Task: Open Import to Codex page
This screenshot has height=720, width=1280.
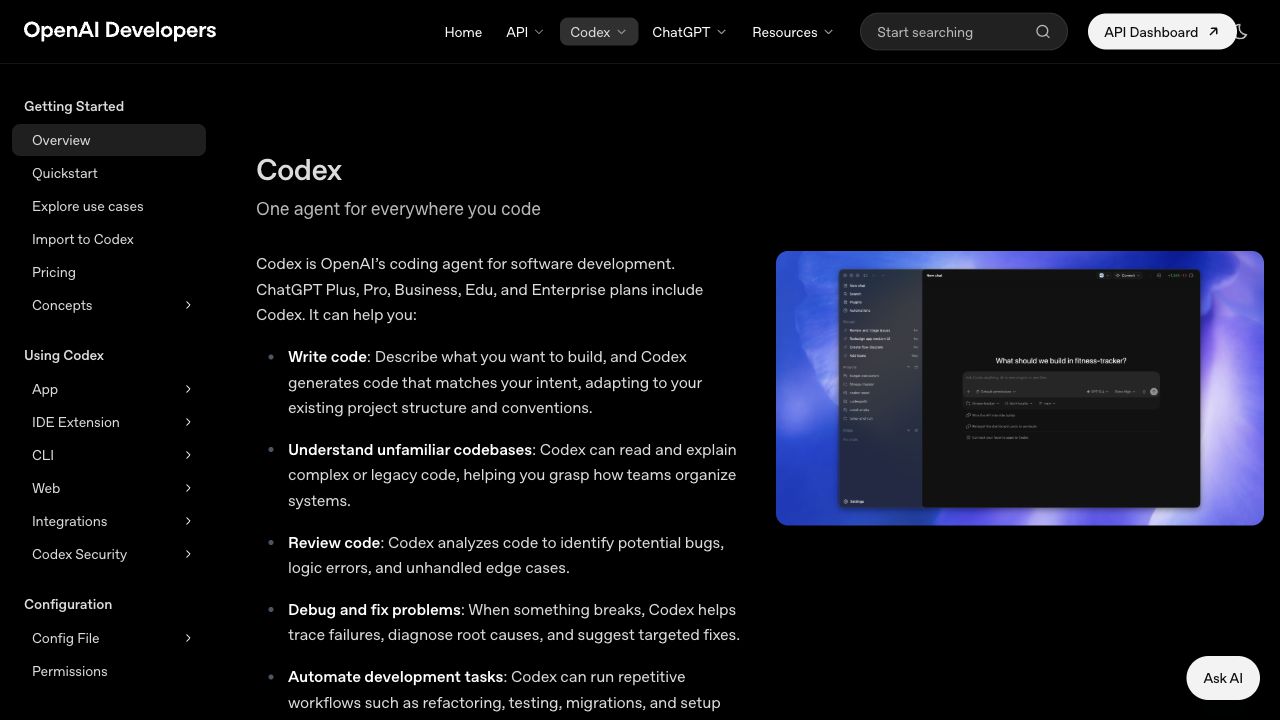Action: pos(83,239)
